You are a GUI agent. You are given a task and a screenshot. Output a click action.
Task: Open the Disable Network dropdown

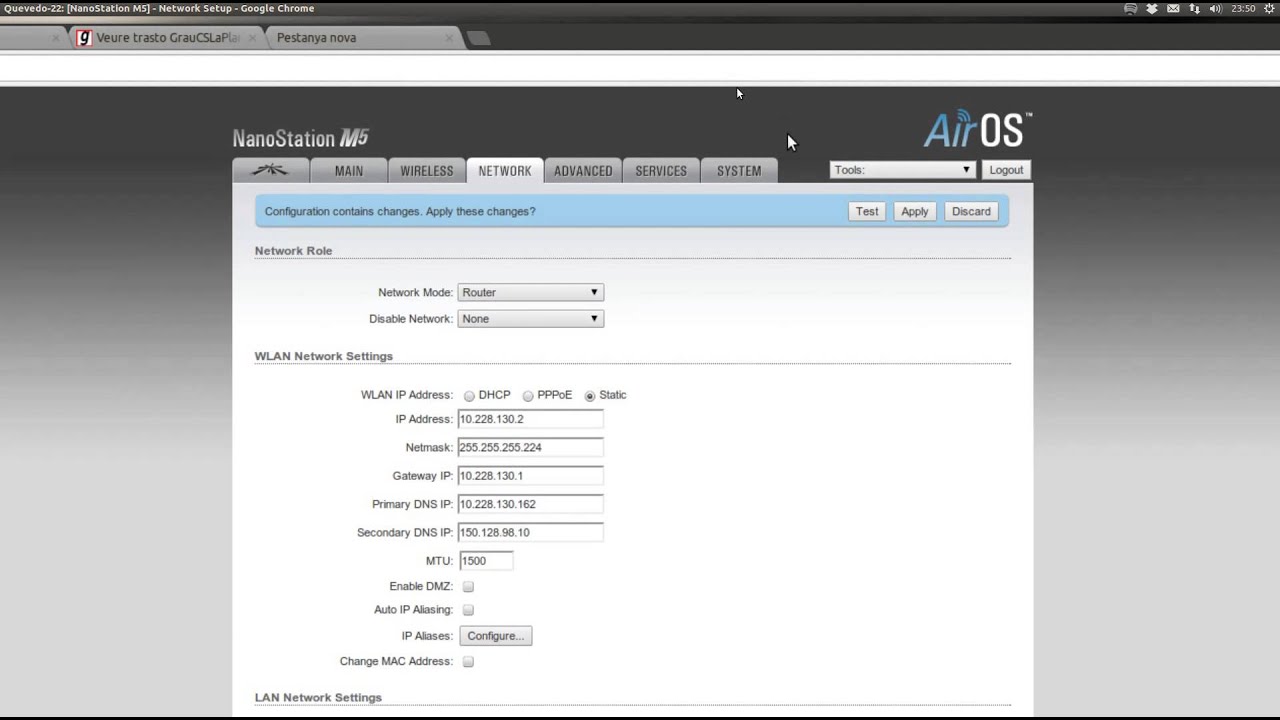tap(530, 319)
